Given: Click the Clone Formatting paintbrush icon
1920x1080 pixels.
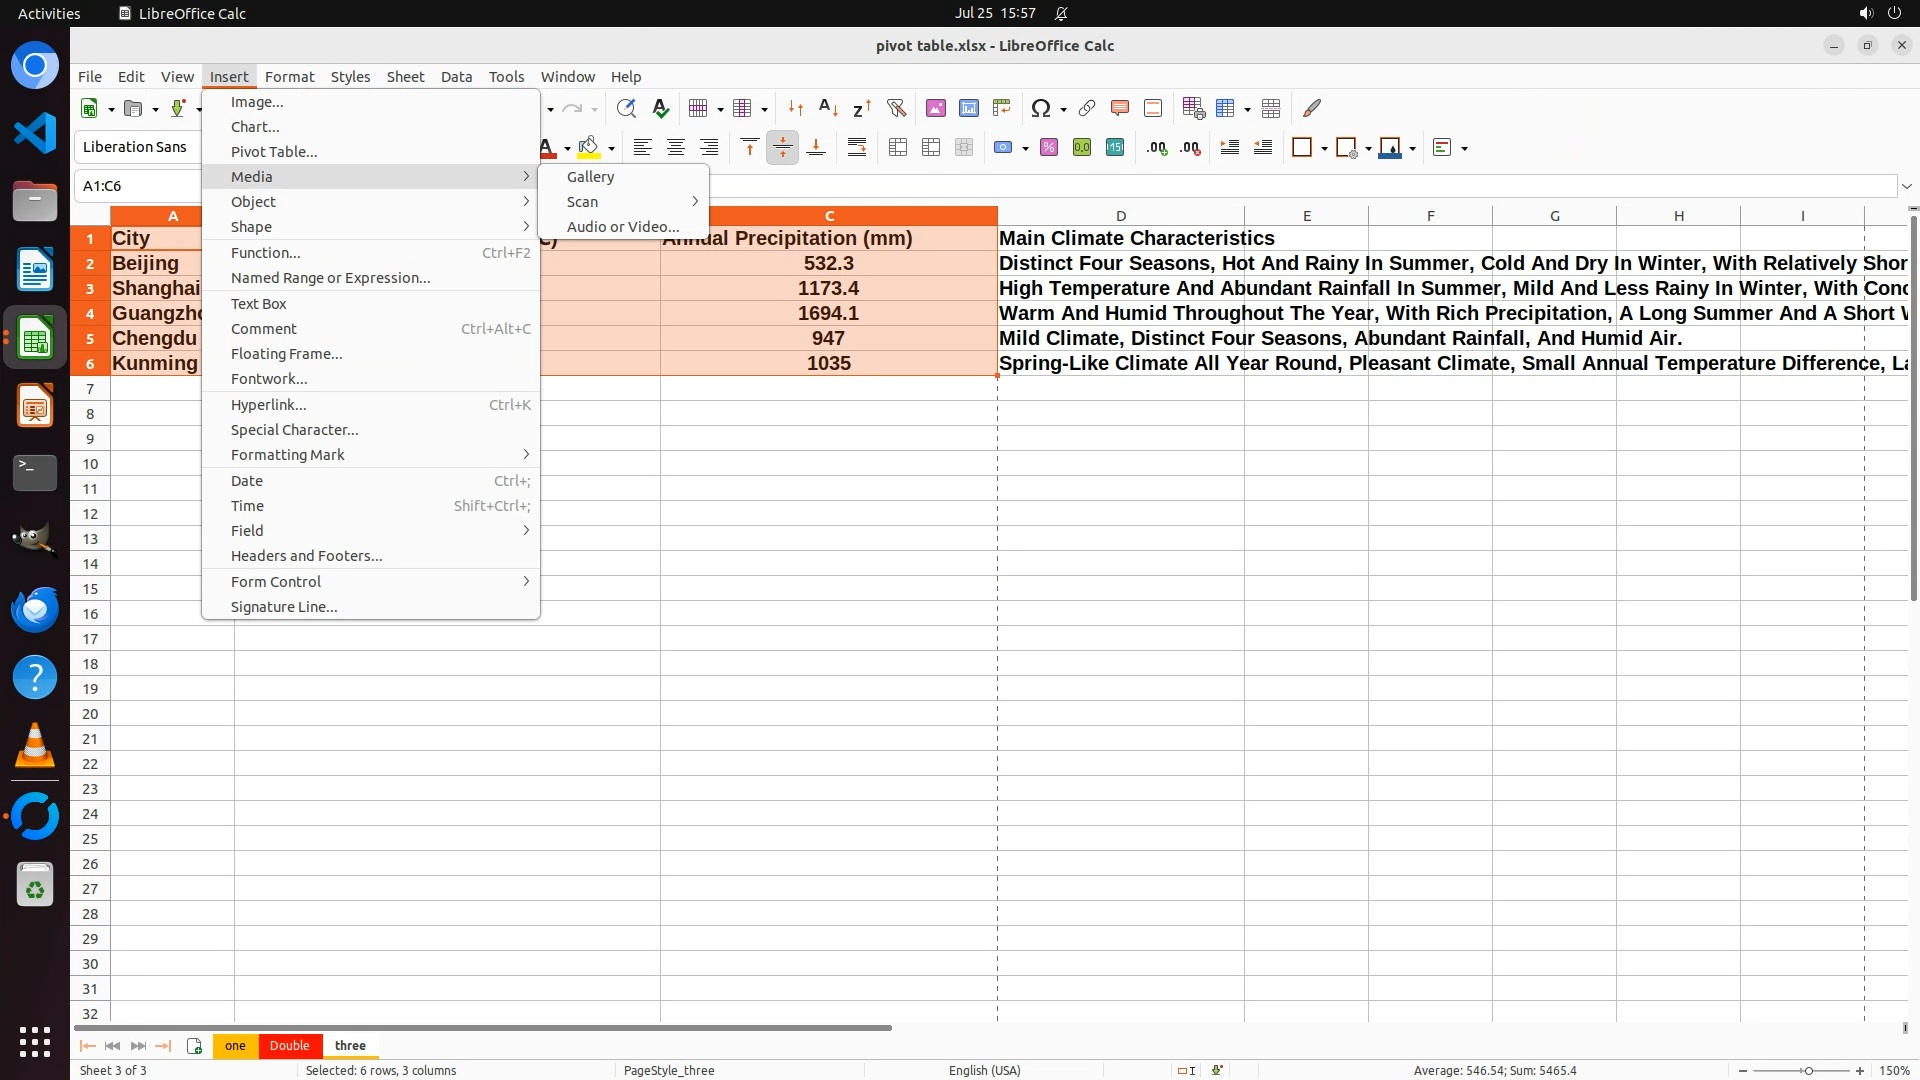Looking at the screenshot, I should 1312,108.
